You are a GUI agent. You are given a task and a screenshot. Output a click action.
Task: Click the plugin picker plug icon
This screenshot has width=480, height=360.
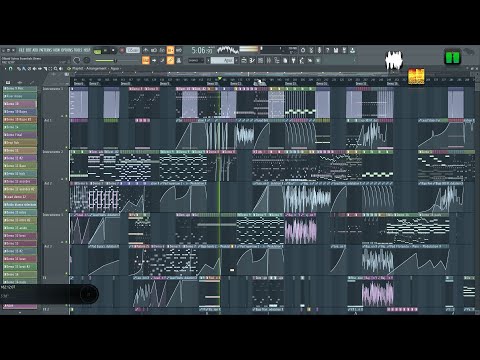[293, 60]
